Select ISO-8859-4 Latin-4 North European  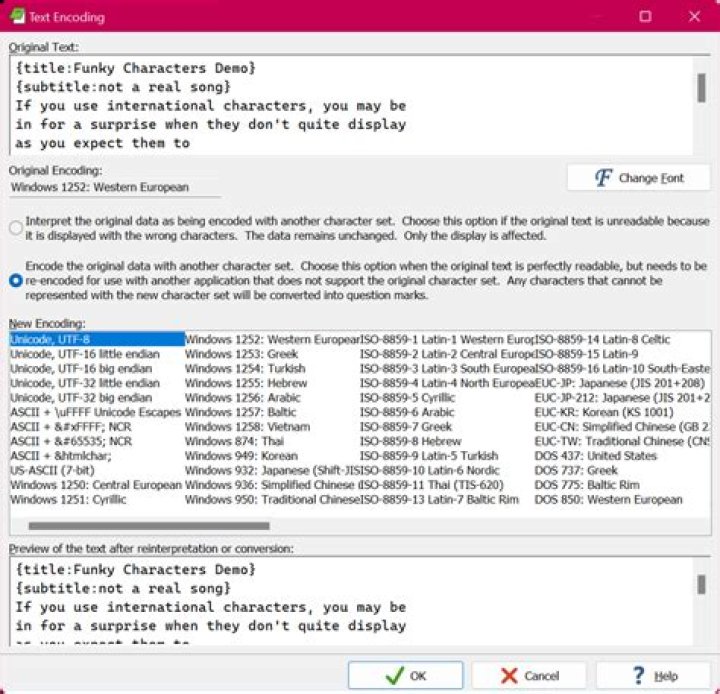(x=447, y=383)
